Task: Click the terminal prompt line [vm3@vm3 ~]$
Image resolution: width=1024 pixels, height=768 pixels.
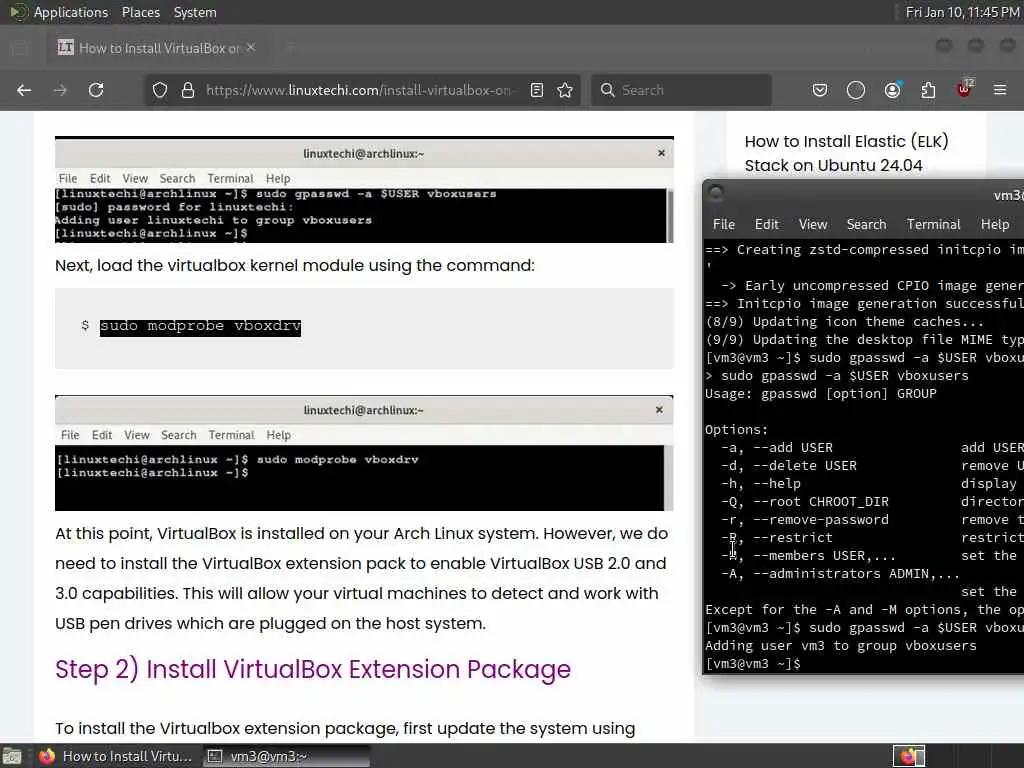Action: pyautogui.click(x=753, y=664)
